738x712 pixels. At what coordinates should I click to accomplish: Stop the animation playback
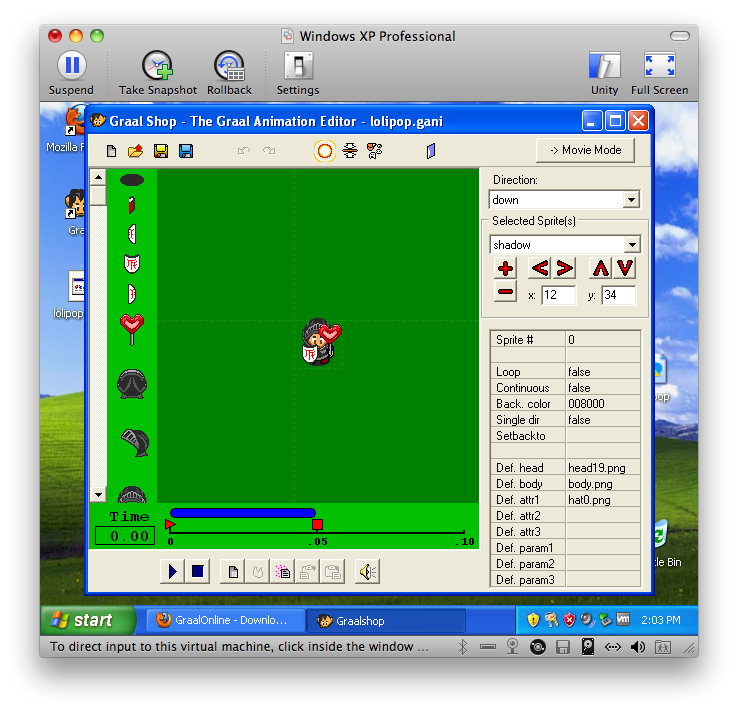(198, 571)
